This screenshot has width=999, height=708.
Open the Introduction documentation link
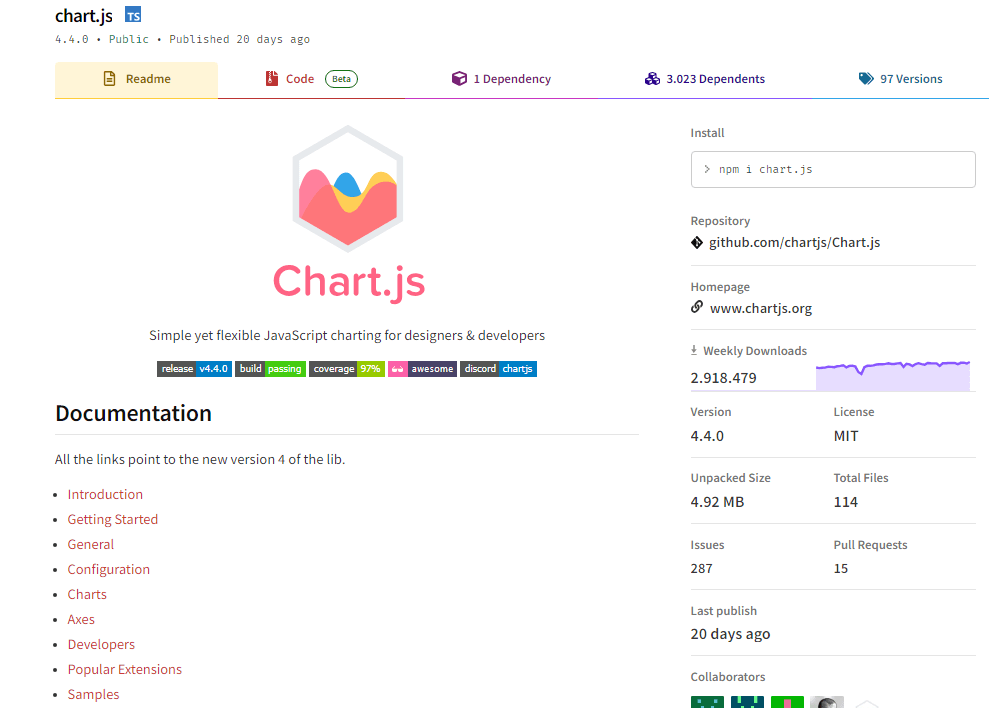(105, 495)
